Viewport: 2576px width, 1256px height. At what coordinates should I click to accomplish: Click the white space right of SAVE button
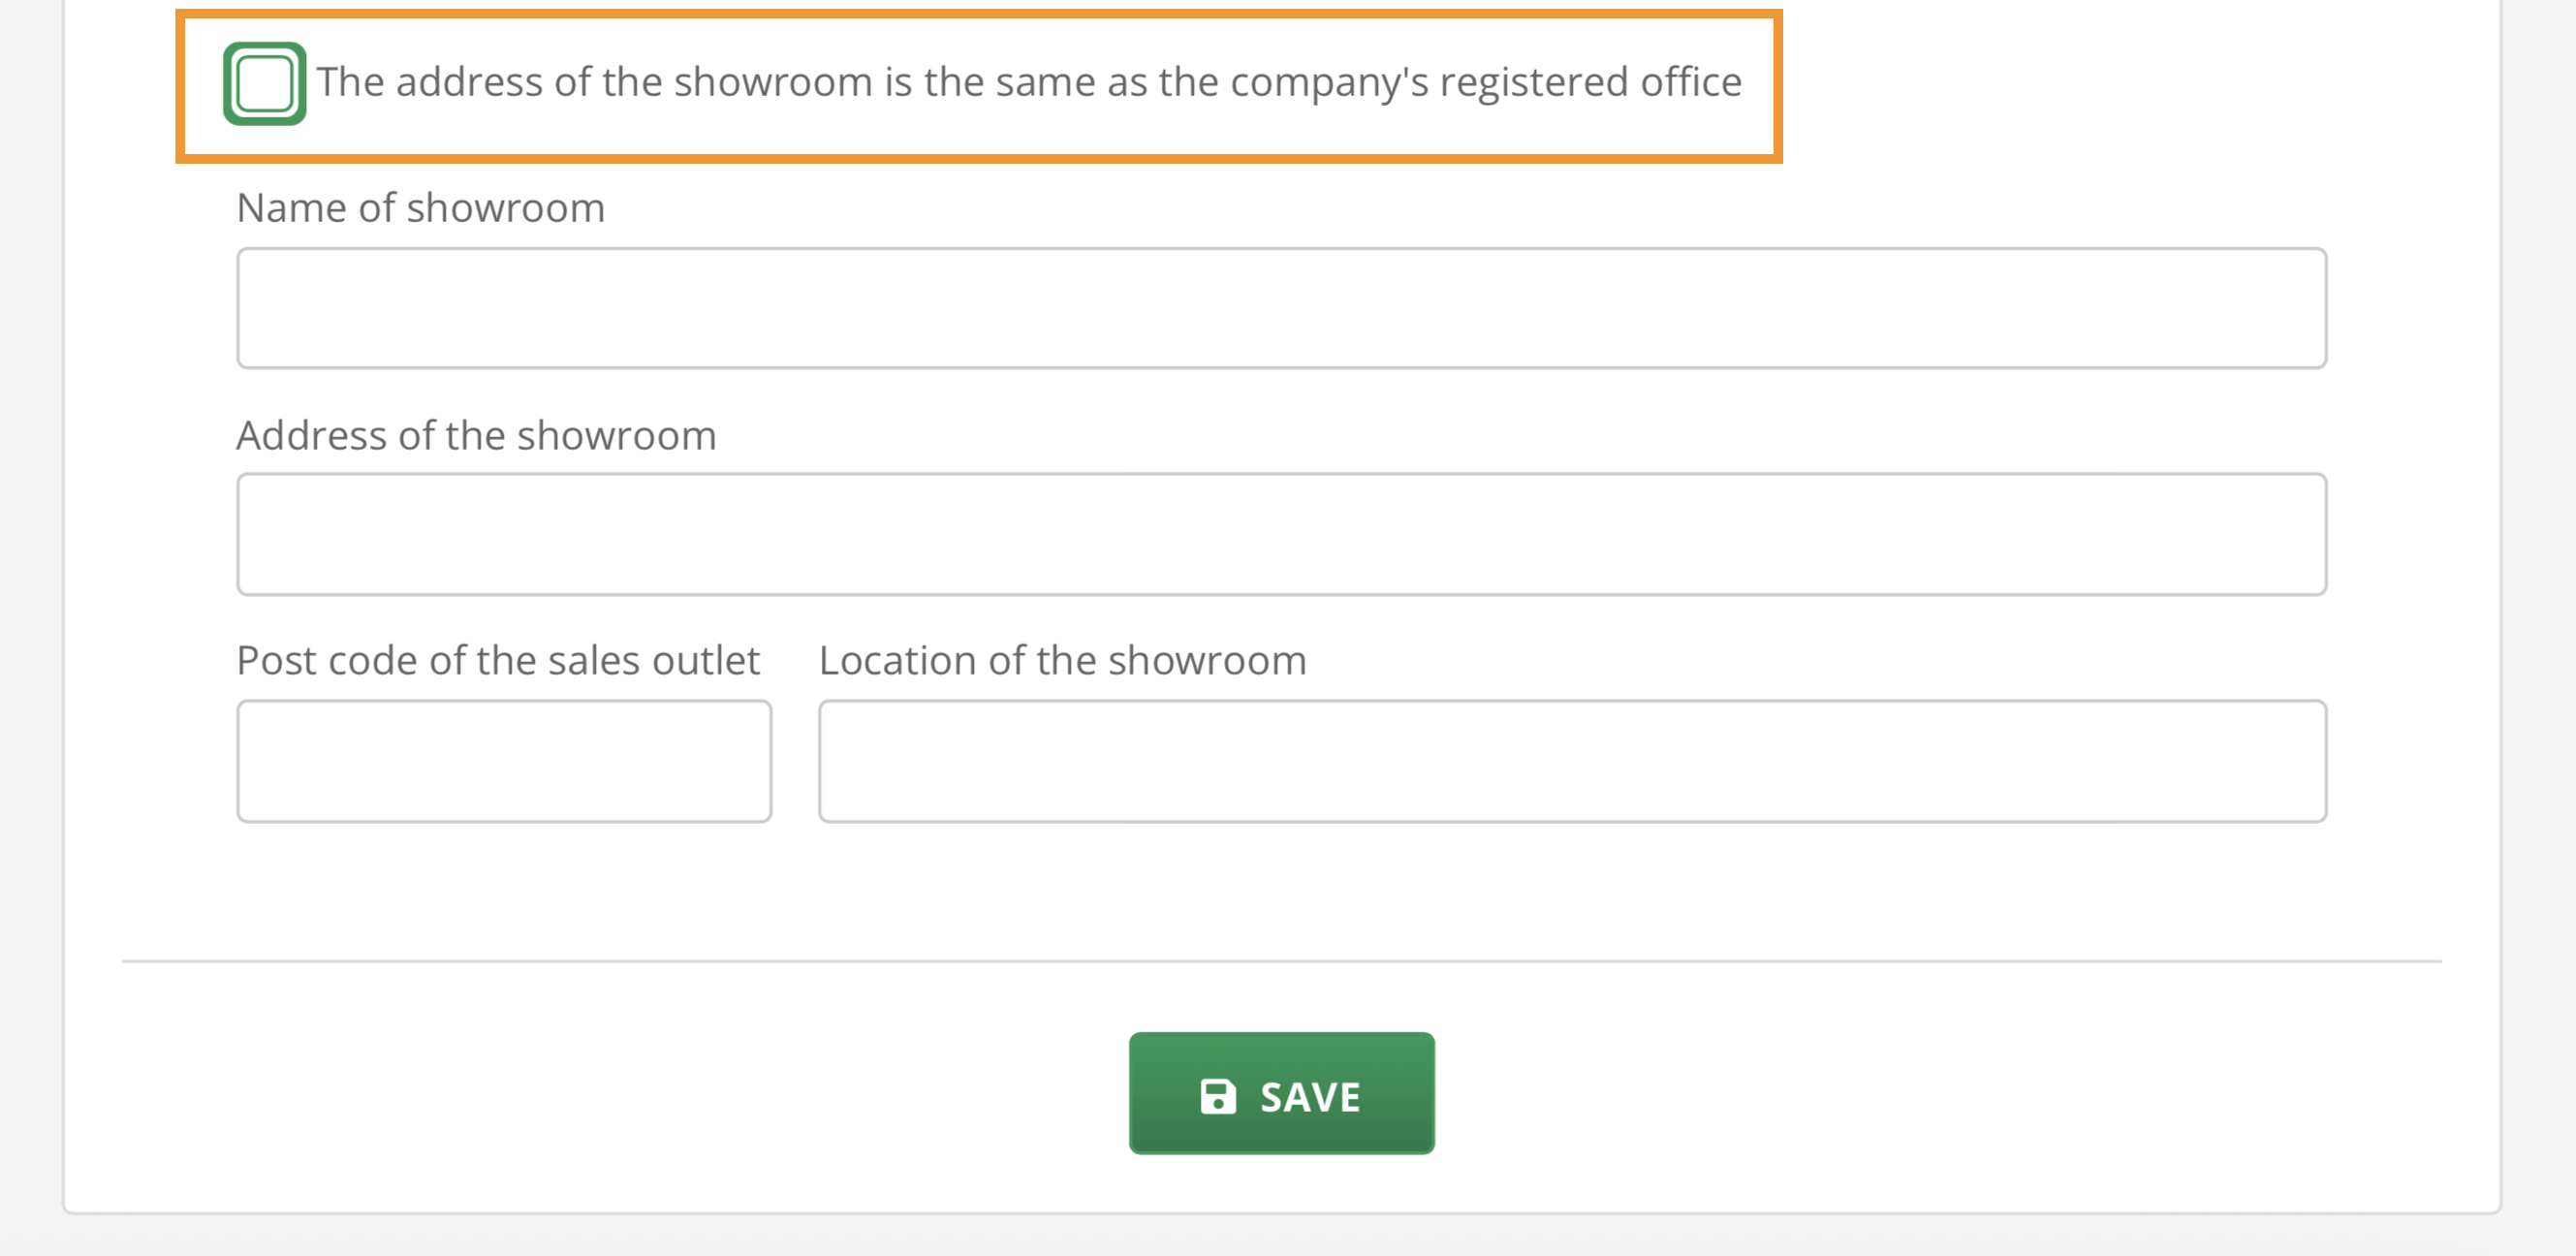(1900, 1092)
